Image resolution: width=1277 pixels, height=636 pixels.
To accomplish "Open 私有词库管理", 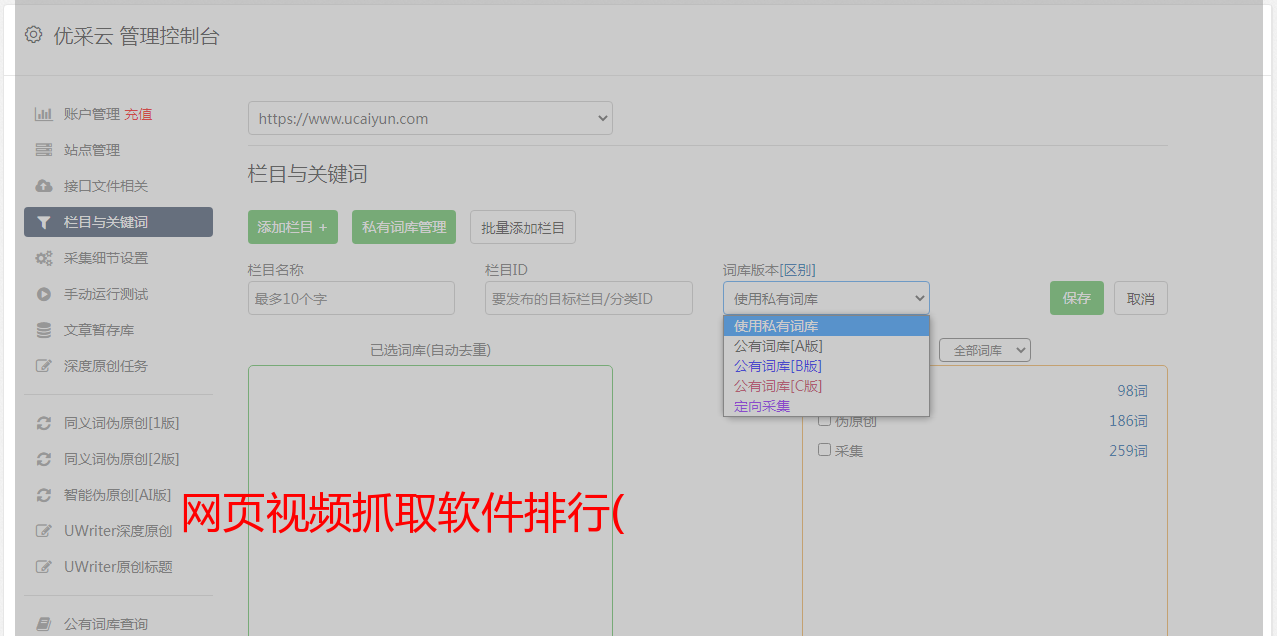I will (404, 227).
